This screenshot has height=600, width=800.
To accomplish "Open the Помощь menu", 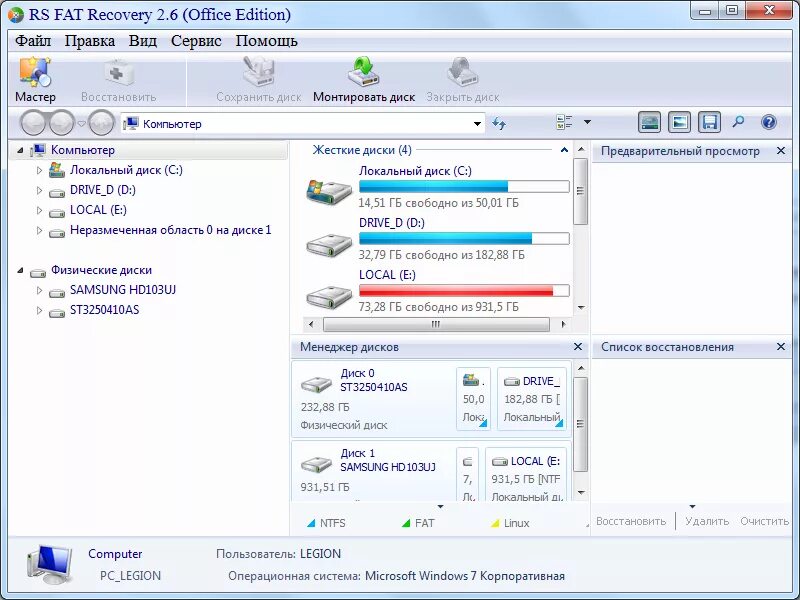I will tap(266, 41).
